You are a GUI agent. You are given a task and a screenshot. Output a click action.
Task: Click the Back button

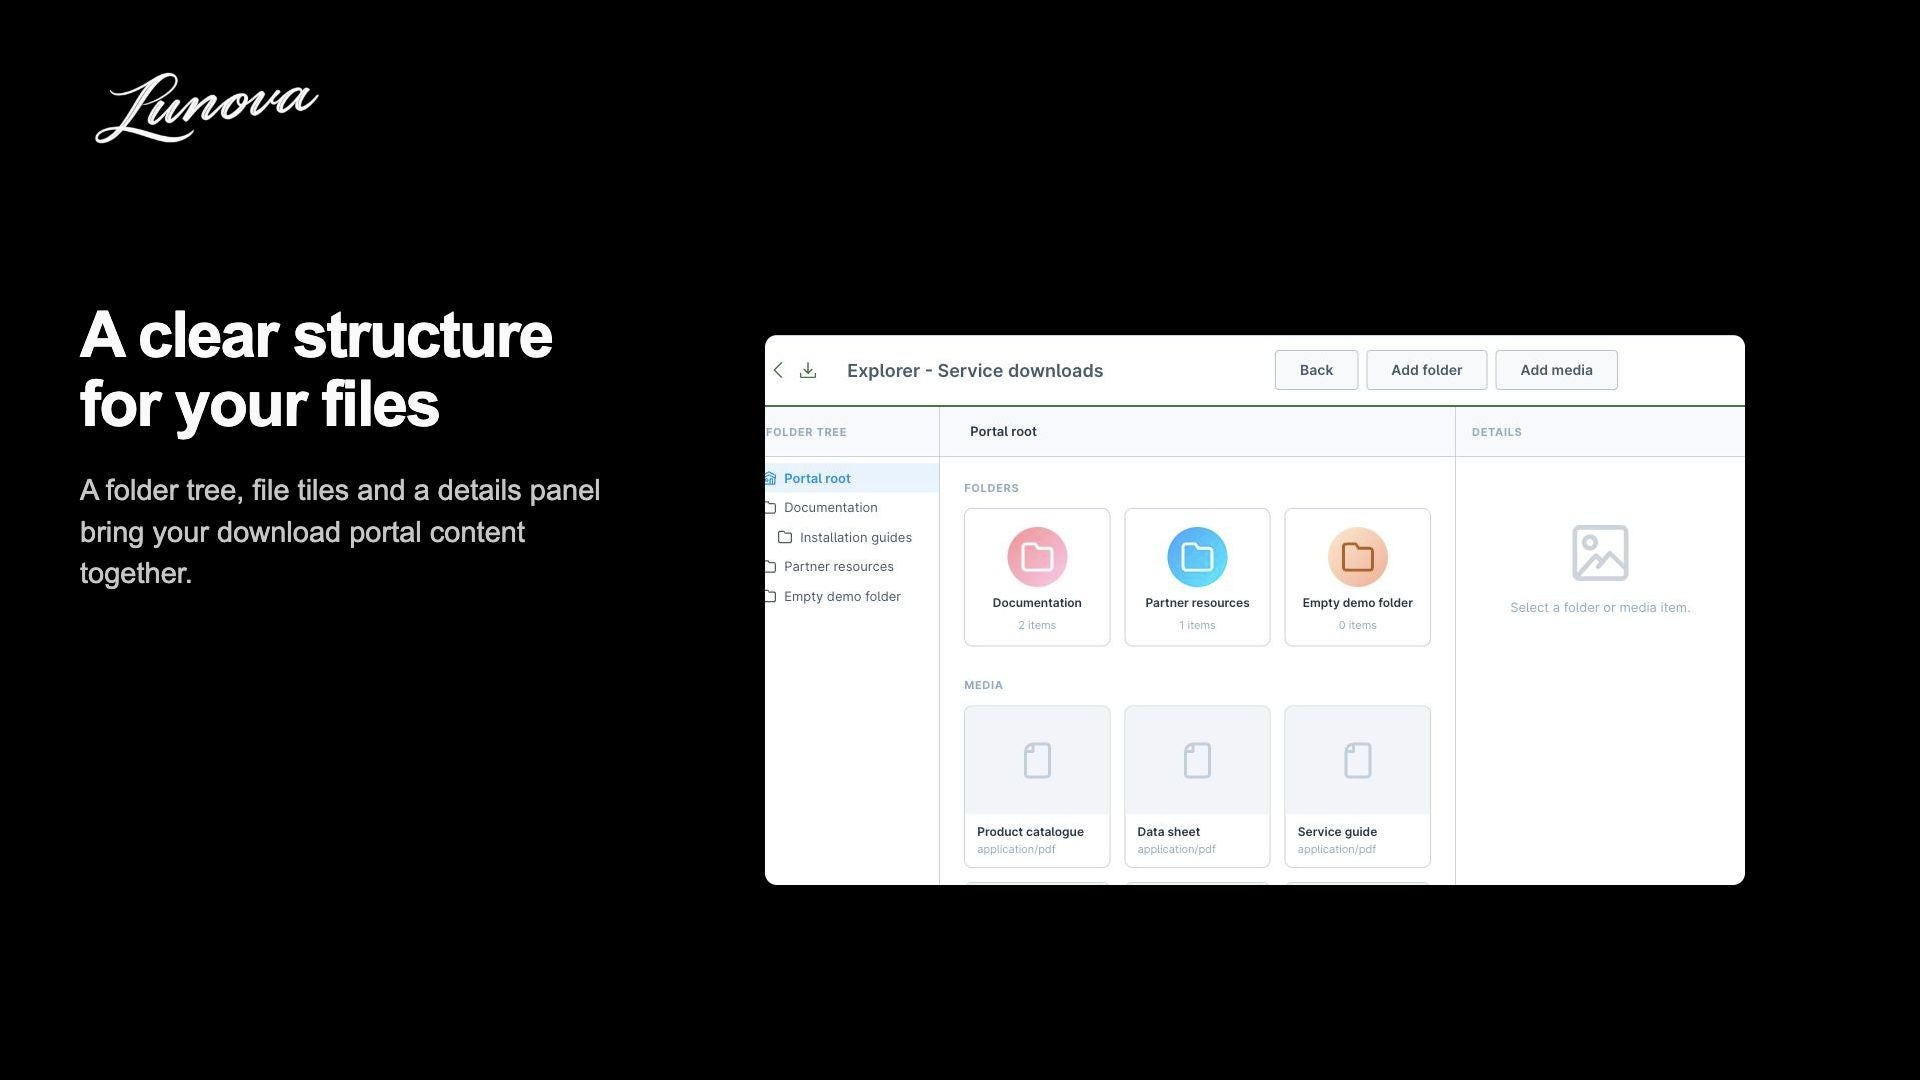click(1316, 370)
